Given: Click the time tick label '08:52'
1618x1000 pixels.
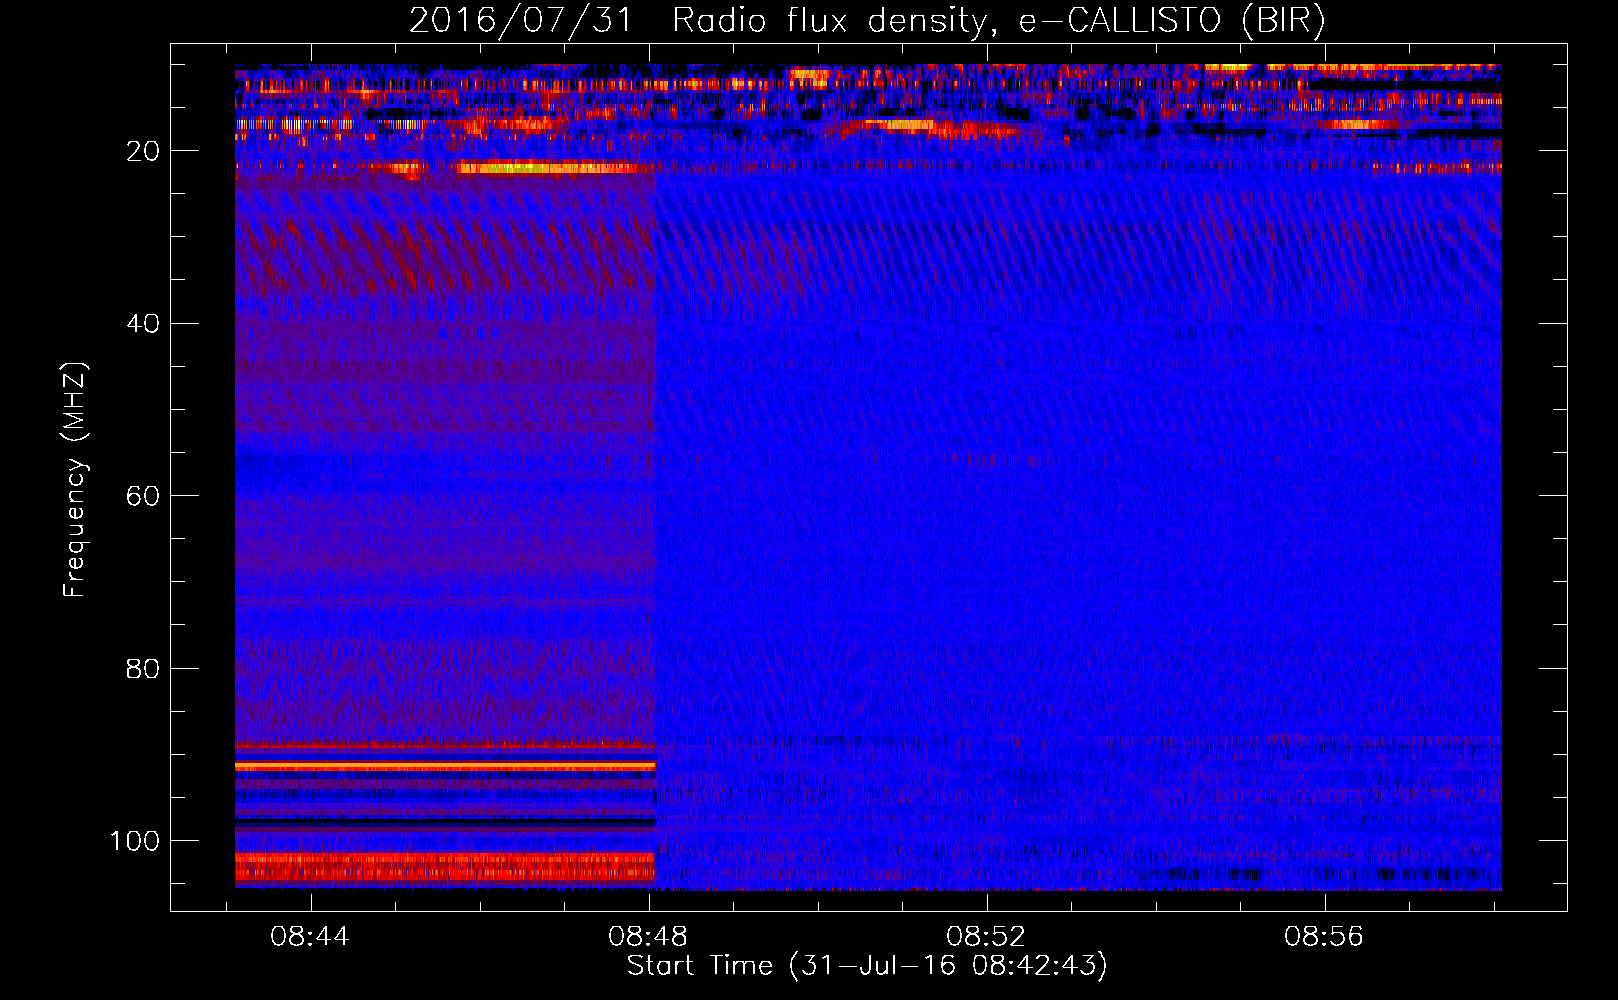Looking at the screenshot, I should coord(986,936).
